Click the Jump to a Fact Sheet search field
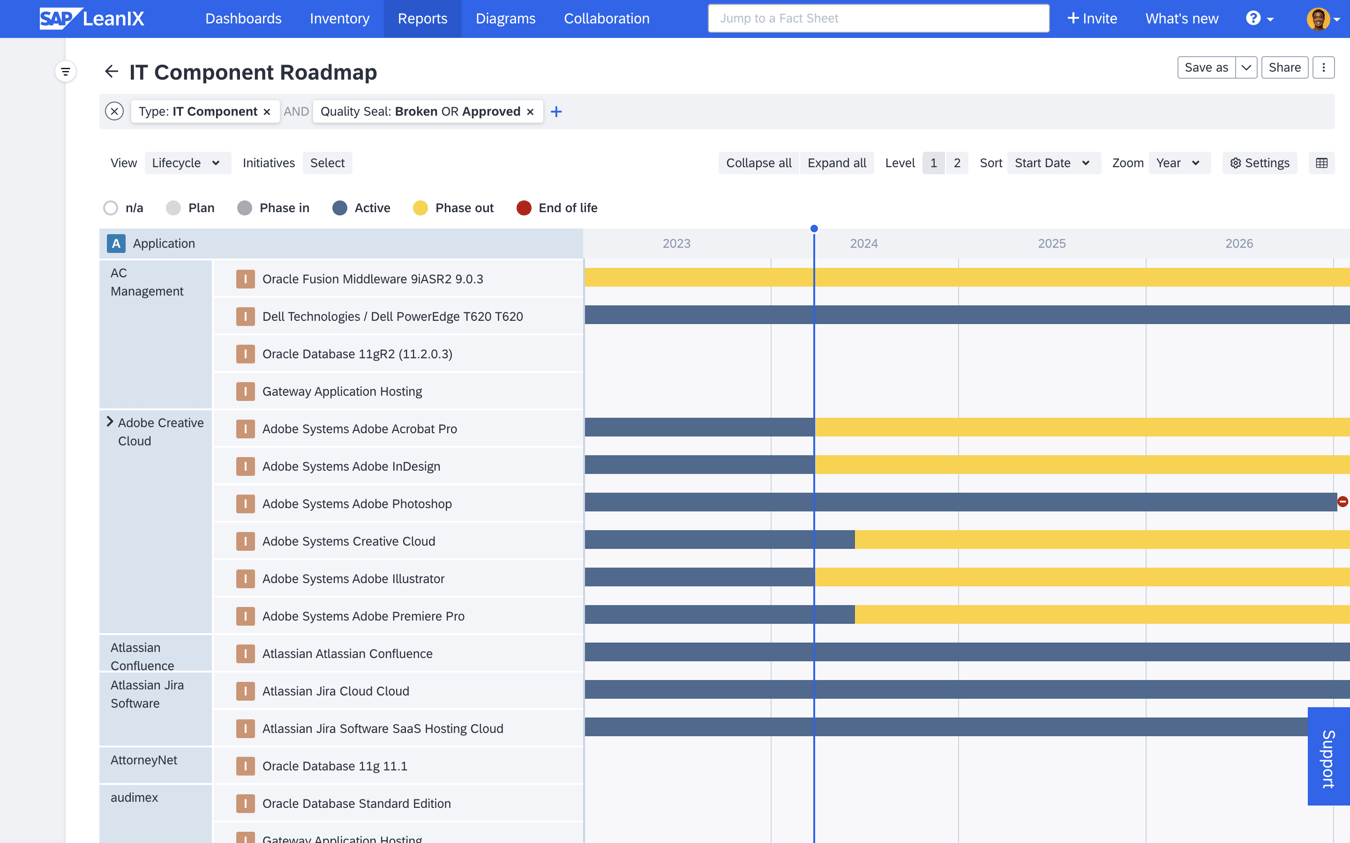Viewport: 1350px width, 843px height. click(878, 17)
